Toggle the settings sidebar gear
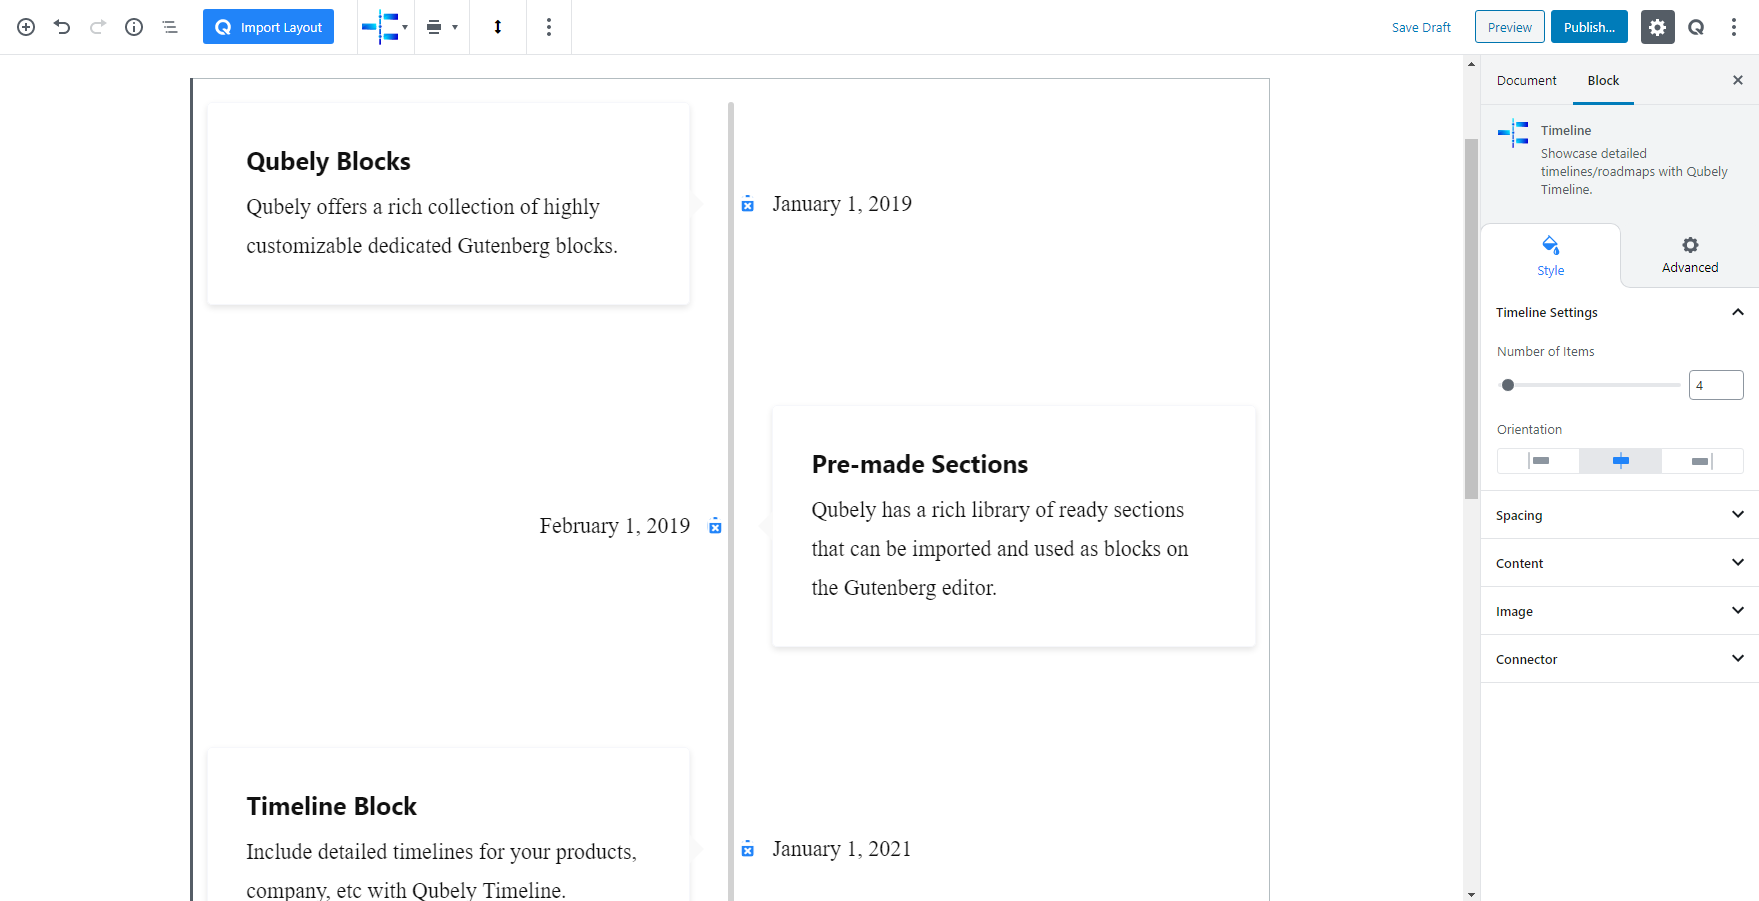The image size is (1759, 901). tap(1657, 27)
